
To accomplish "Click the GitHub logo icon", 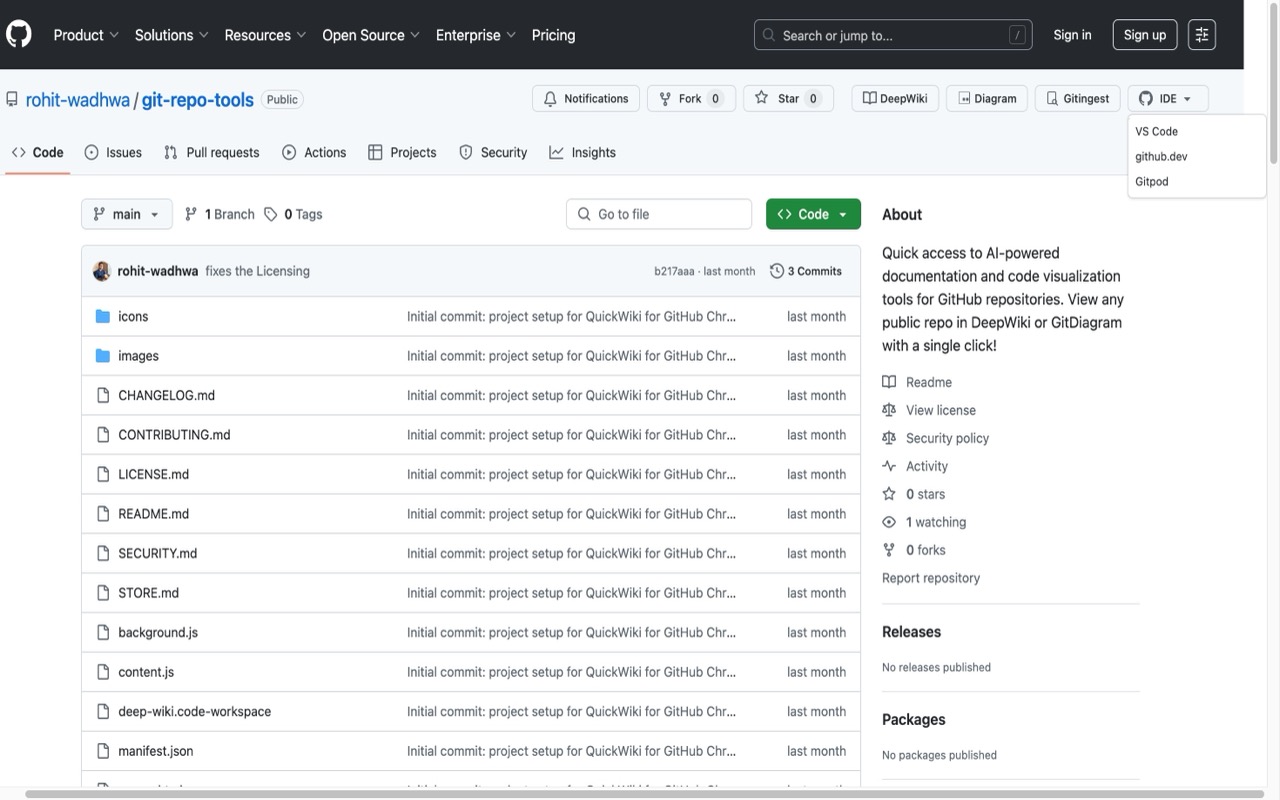I will [19, 35].
